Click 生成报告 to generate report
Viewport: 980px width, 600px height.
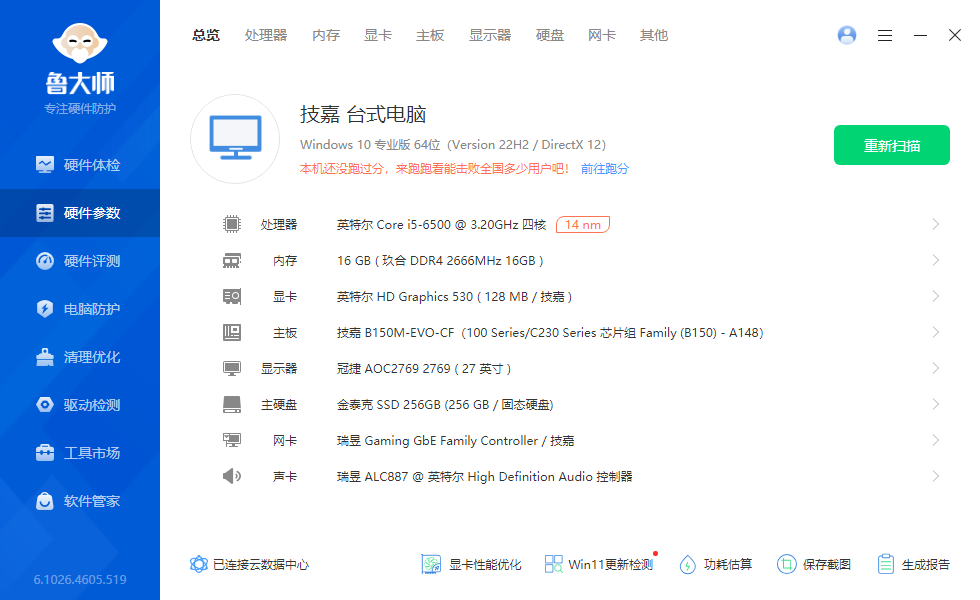pos(913,564)
